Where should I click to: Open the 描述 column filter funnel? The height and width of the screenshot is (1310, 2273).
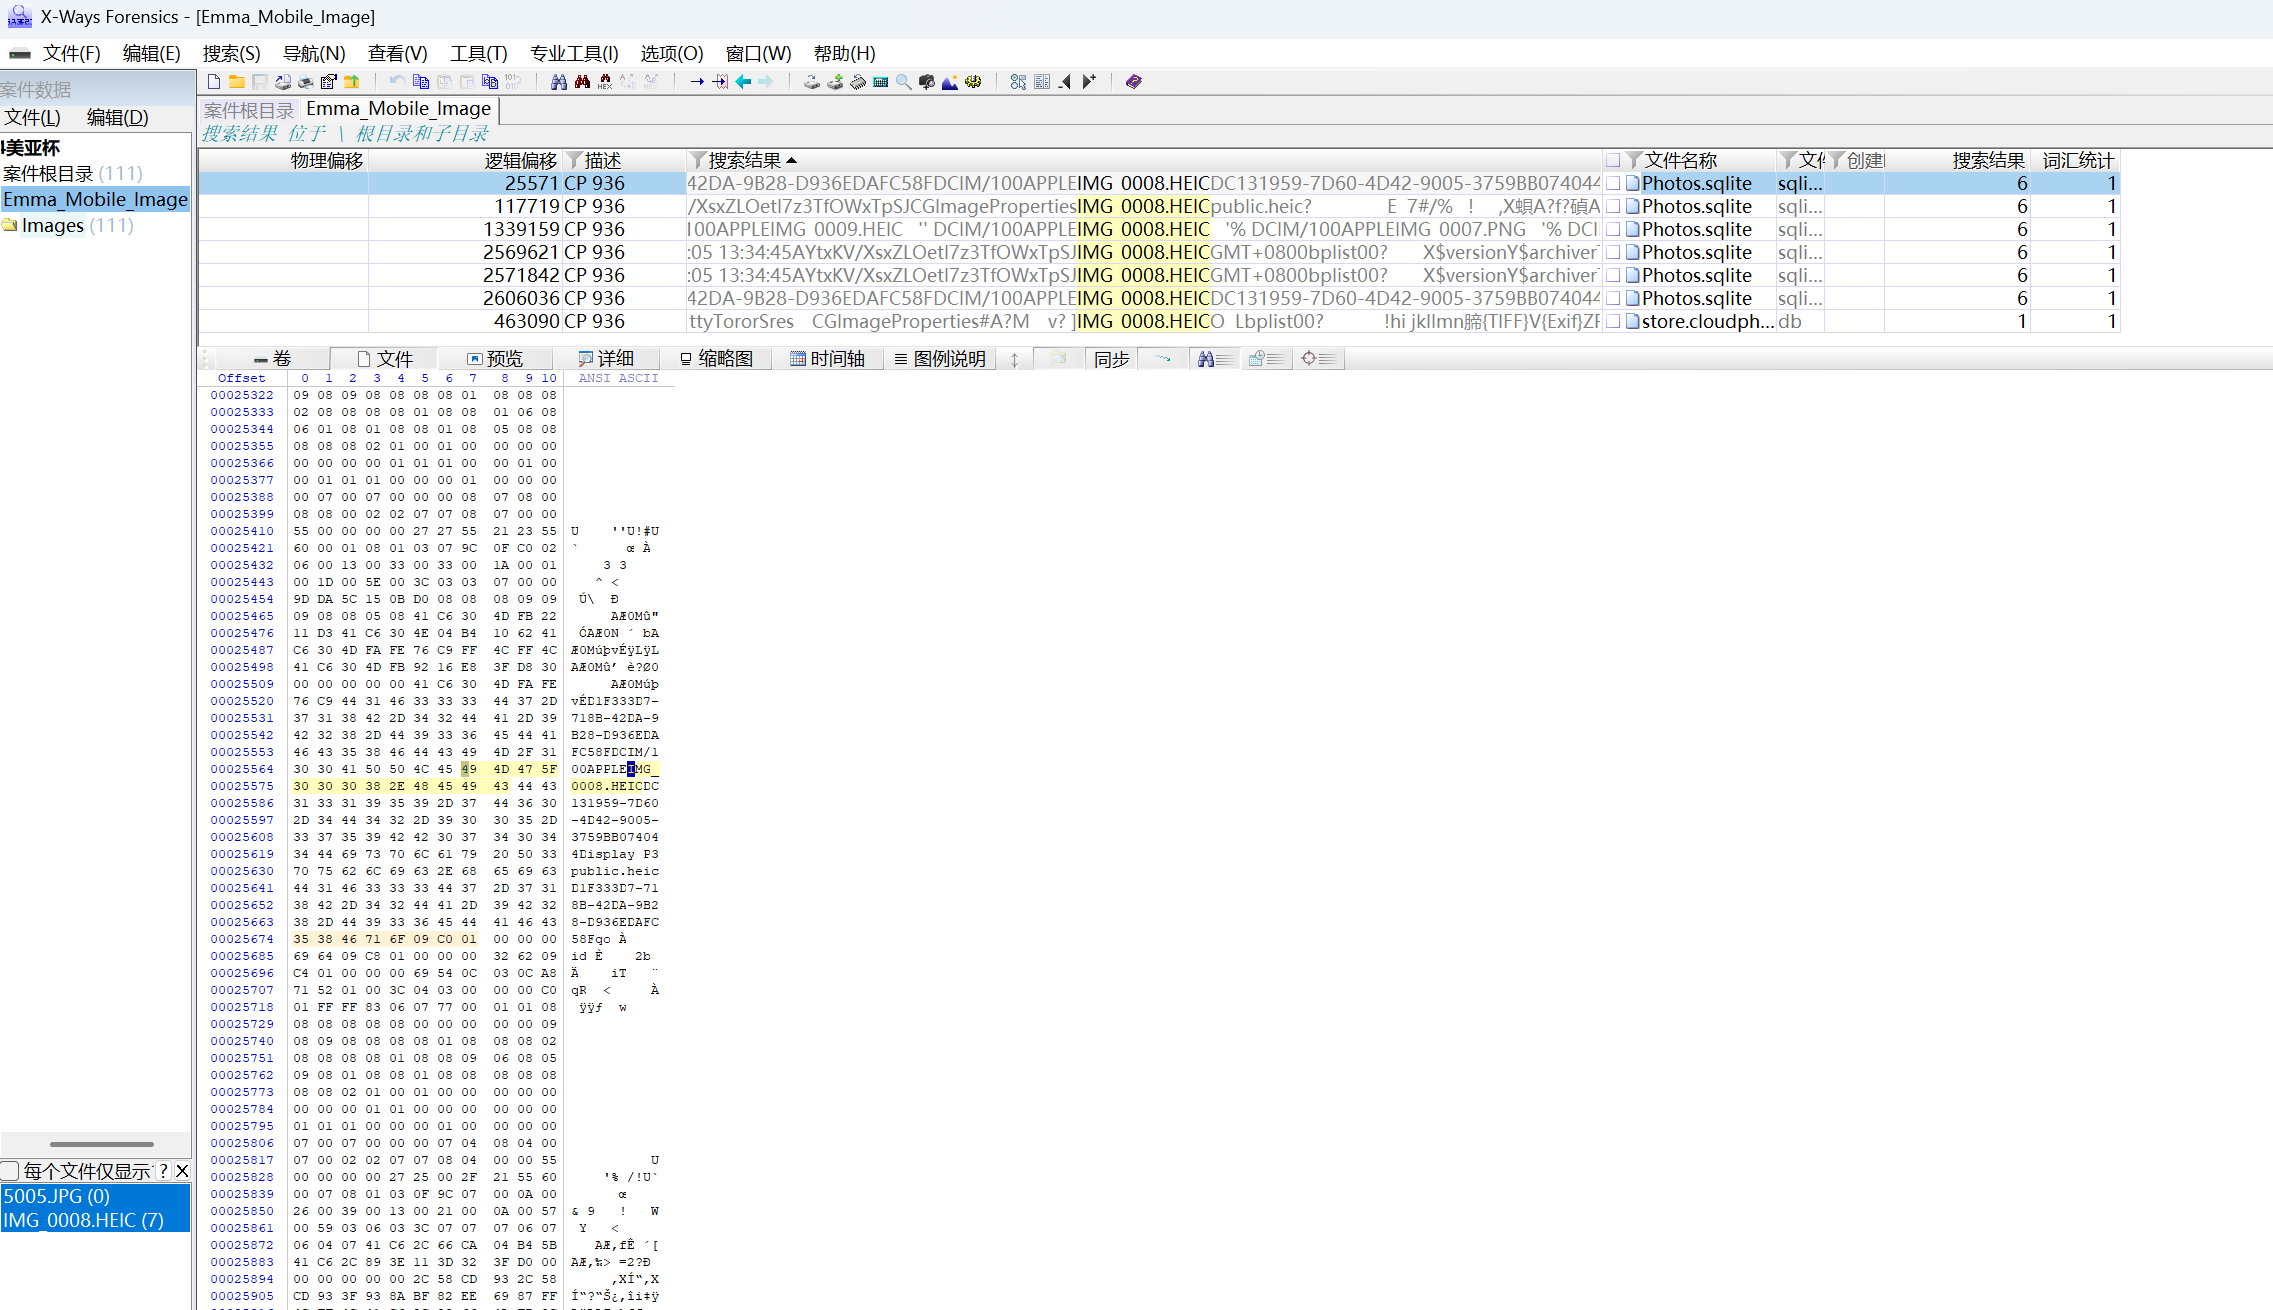tap(574, 161)
